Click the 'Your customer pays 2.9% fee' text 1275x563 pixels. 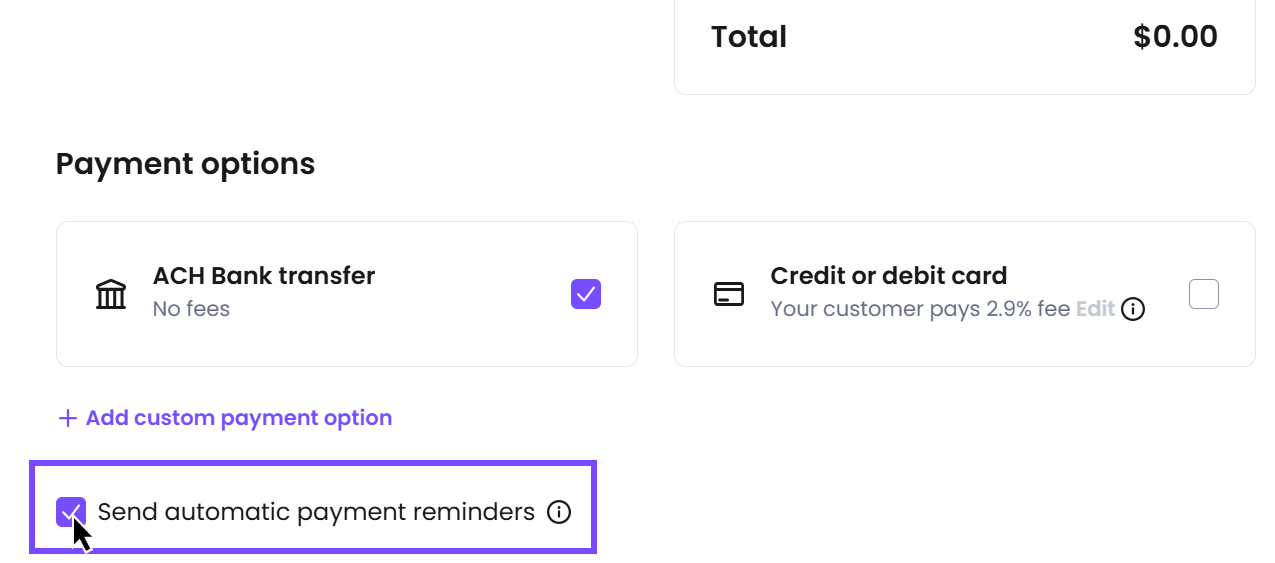[x=921, y=309]
